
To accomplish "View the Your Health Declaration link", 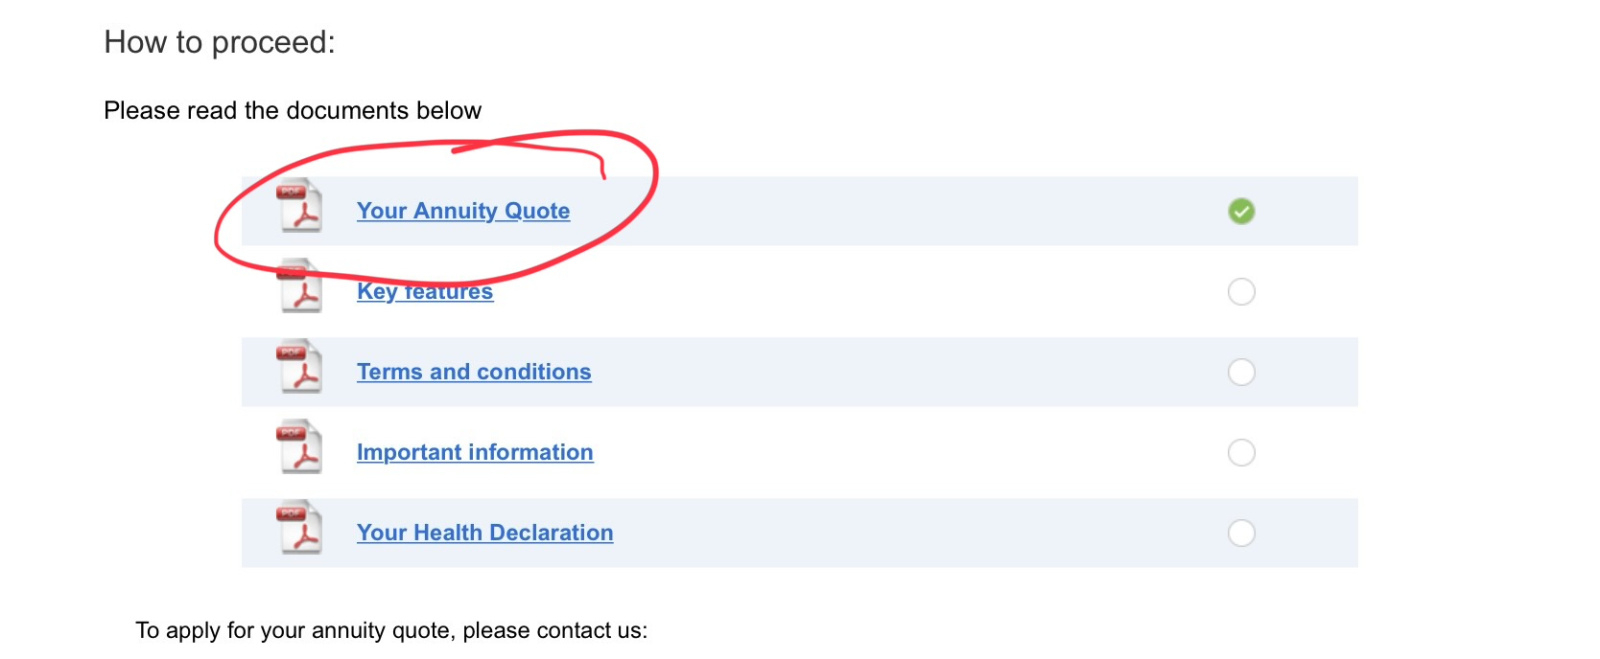I will [x=485, y=533].
